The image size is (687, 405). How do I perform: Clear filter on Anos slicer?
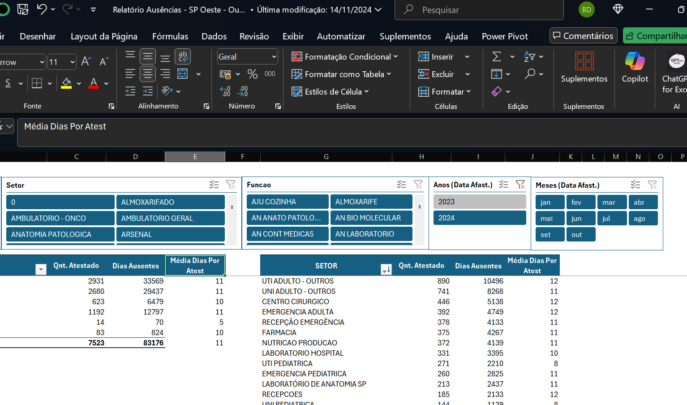point(520,185)
